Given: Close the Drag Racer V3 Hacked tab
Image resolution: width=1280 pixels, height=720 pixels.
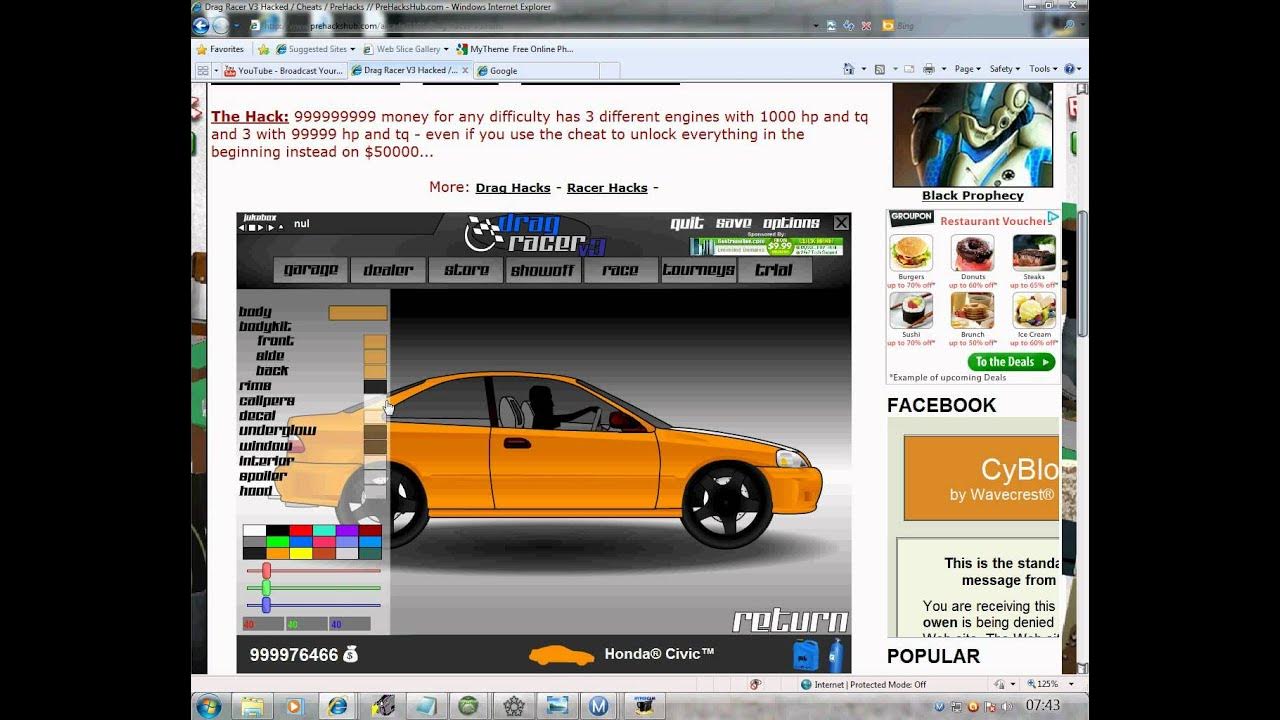Looking at the screenshot, I should pyautogui.click(x=465, y=71).
